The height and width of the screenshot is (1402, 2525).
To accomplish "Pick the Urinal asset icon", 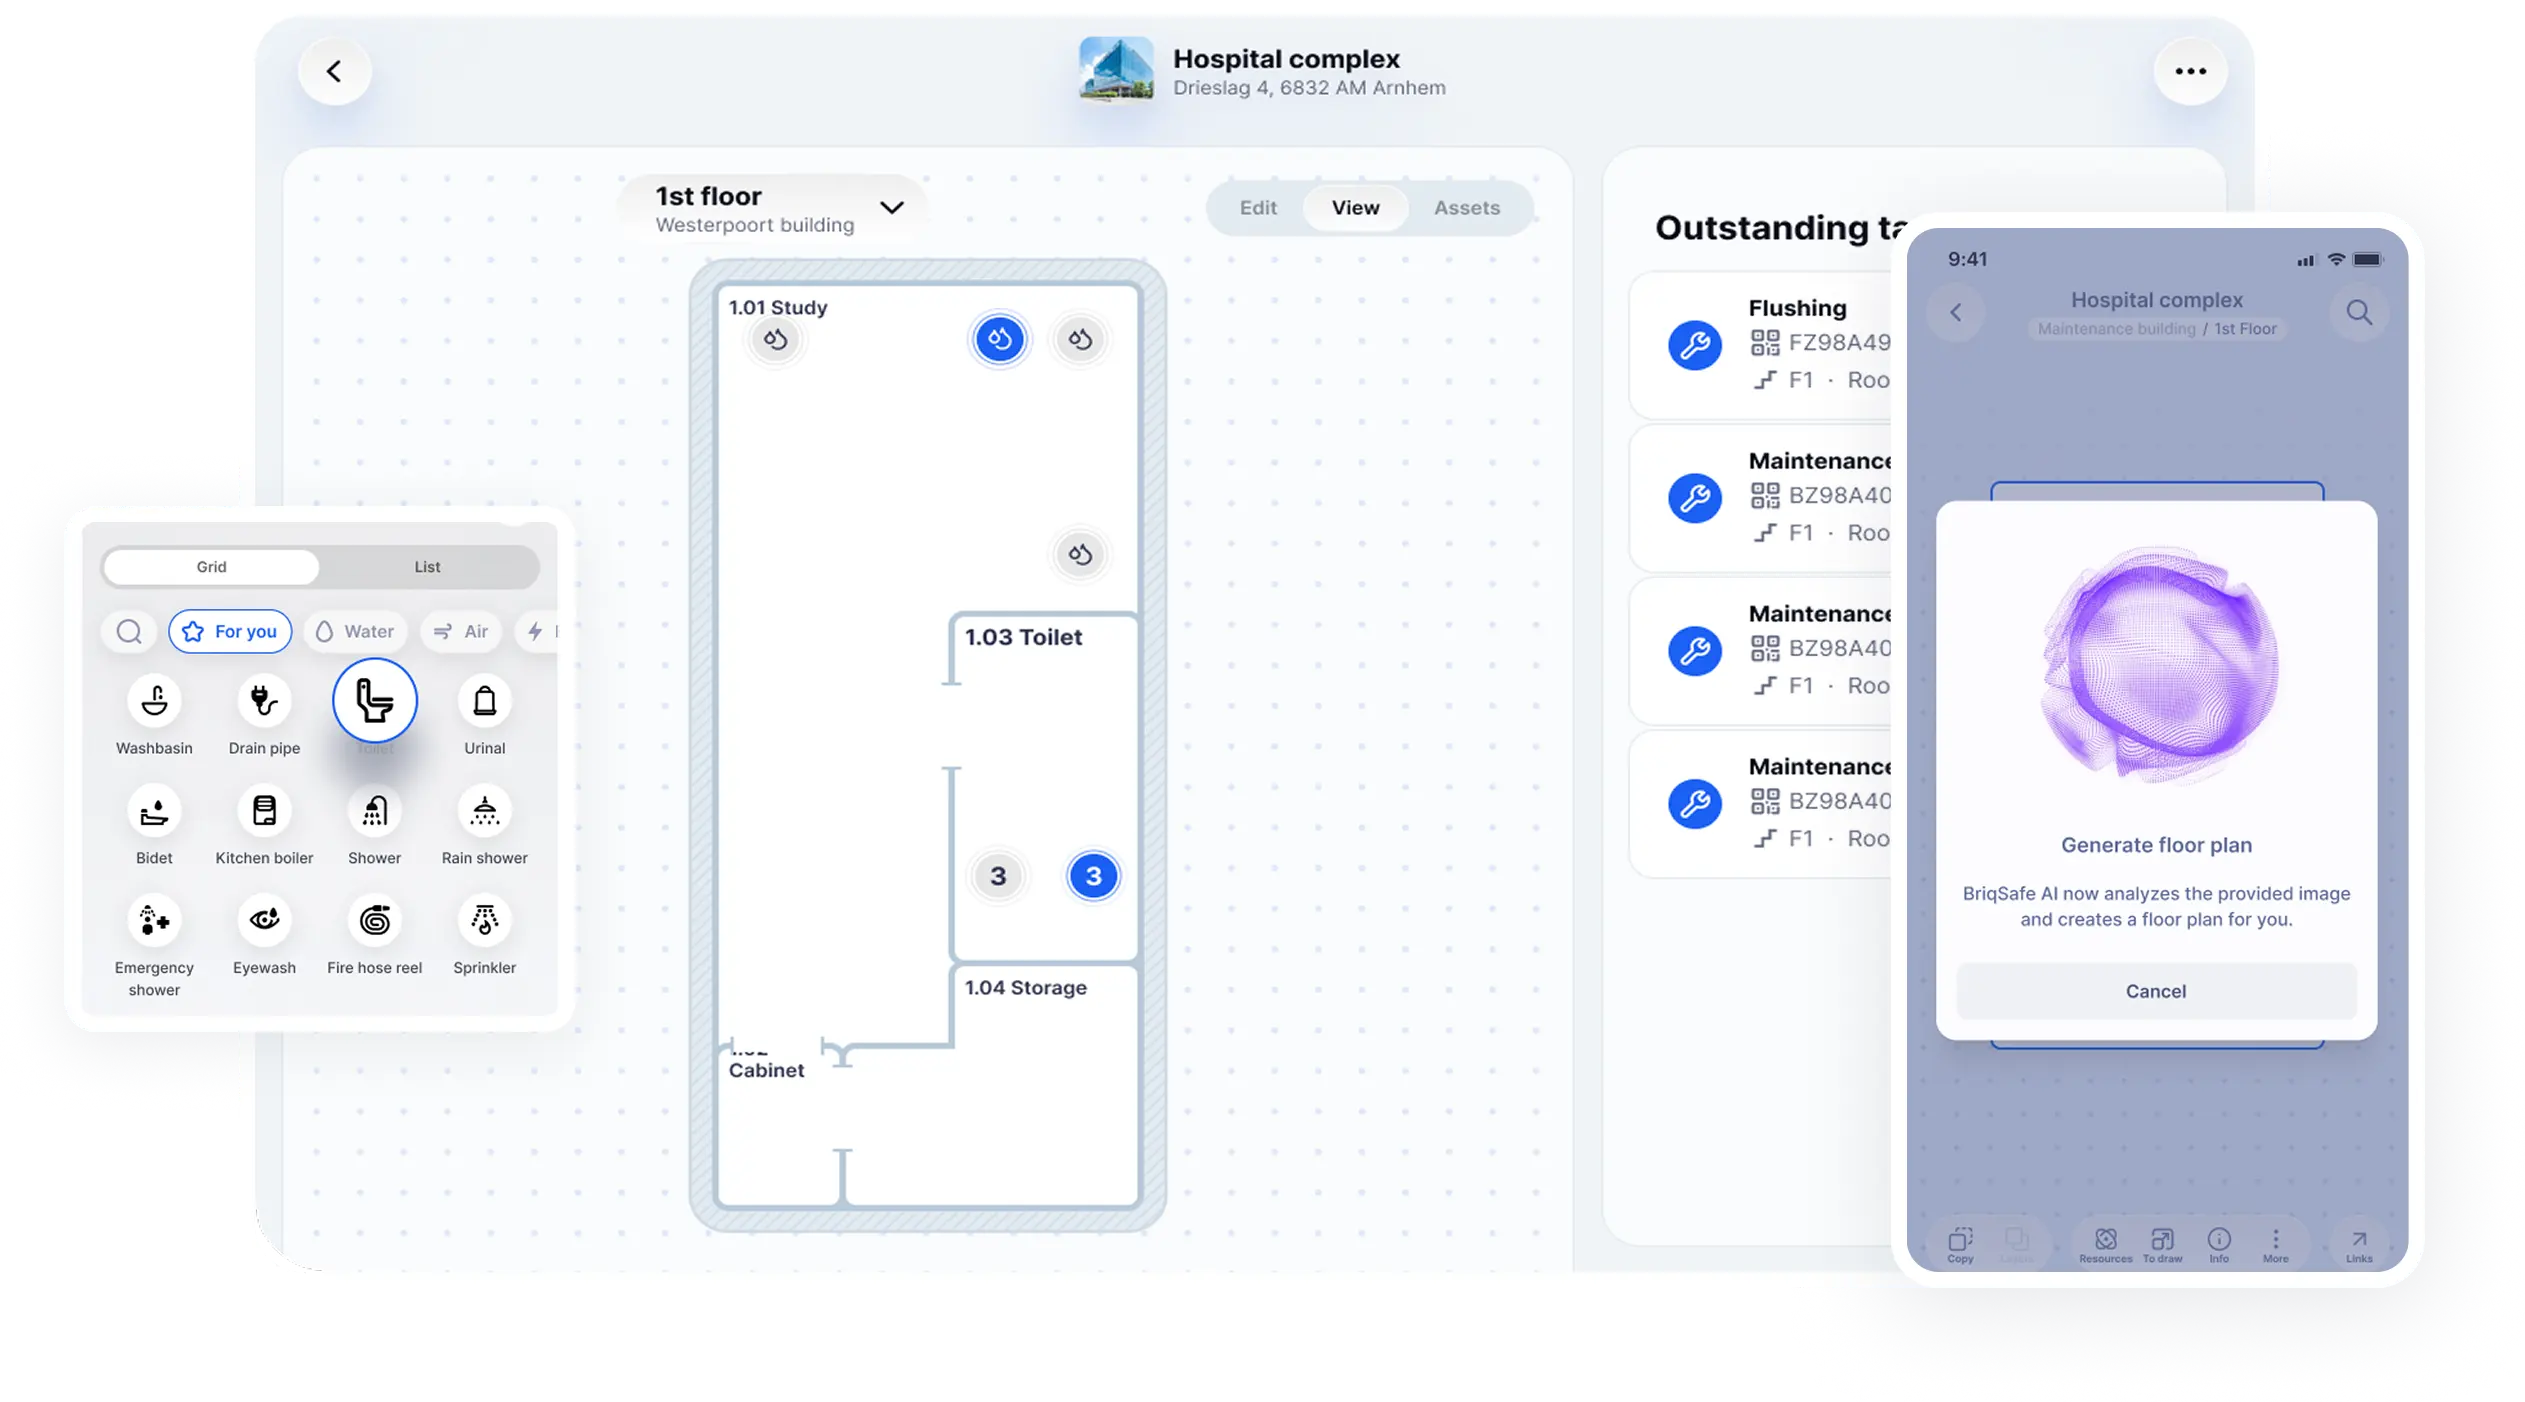I will coord(484,701).
